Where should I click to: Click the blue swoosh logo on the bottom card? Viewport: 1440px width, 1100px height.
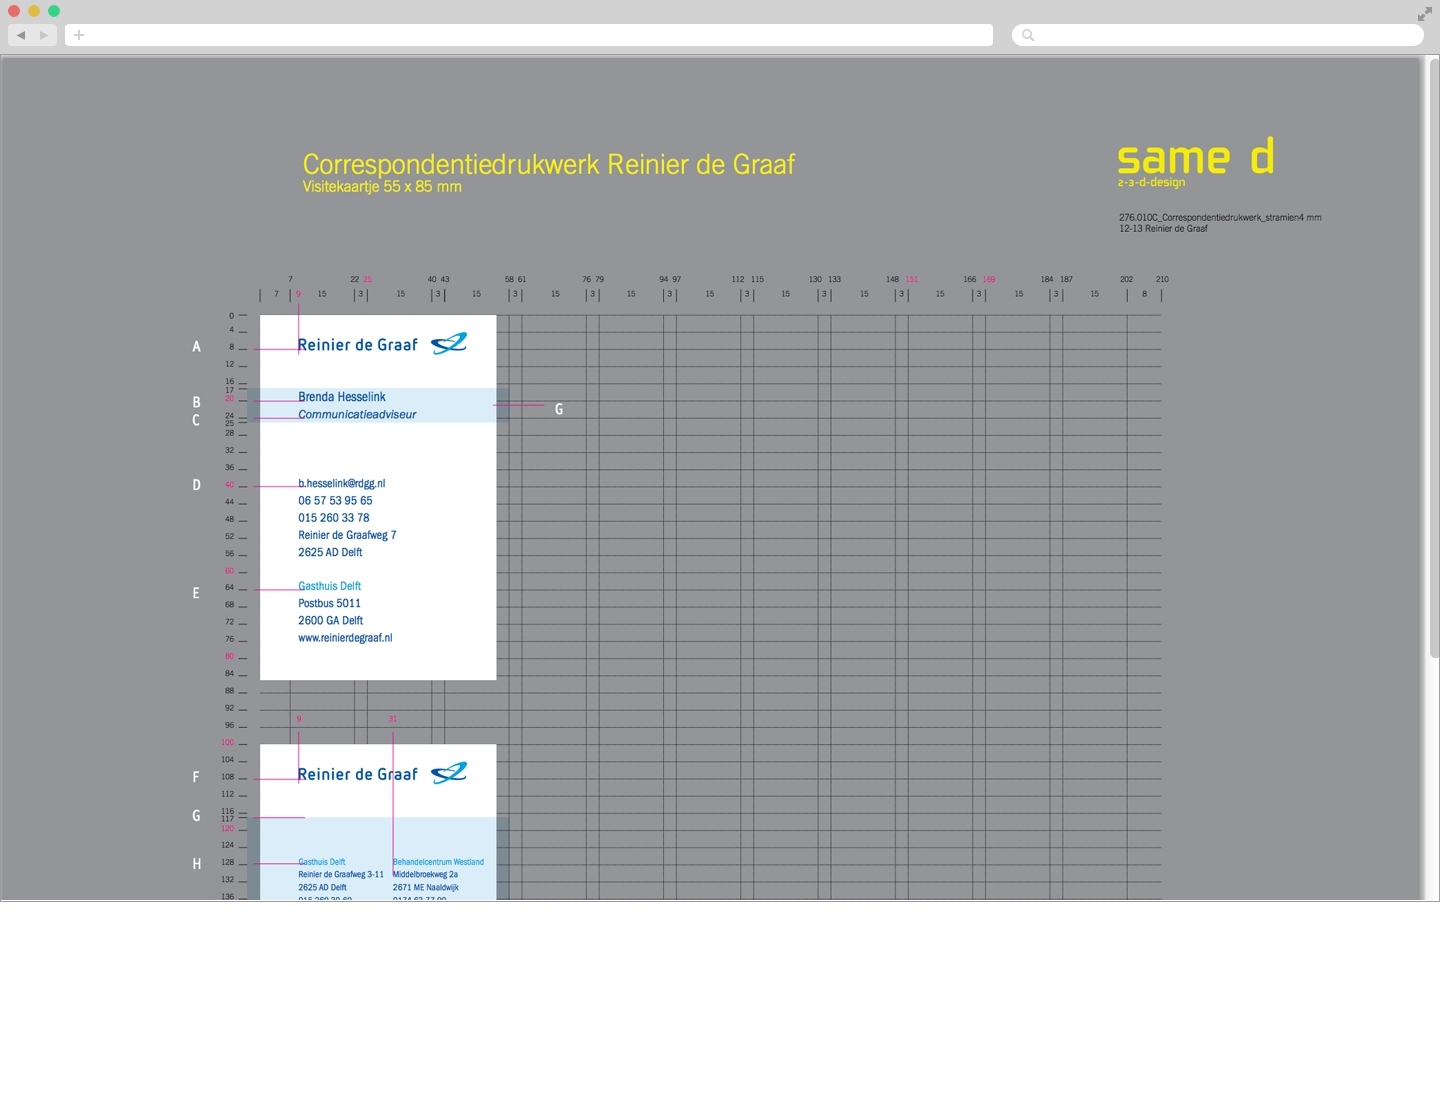tap(449, 773)
